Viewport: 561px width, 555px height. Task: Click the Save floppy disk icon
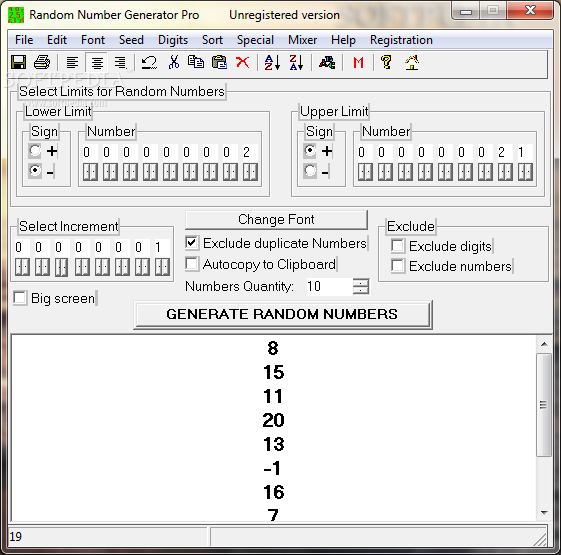[x=18, y=63]
